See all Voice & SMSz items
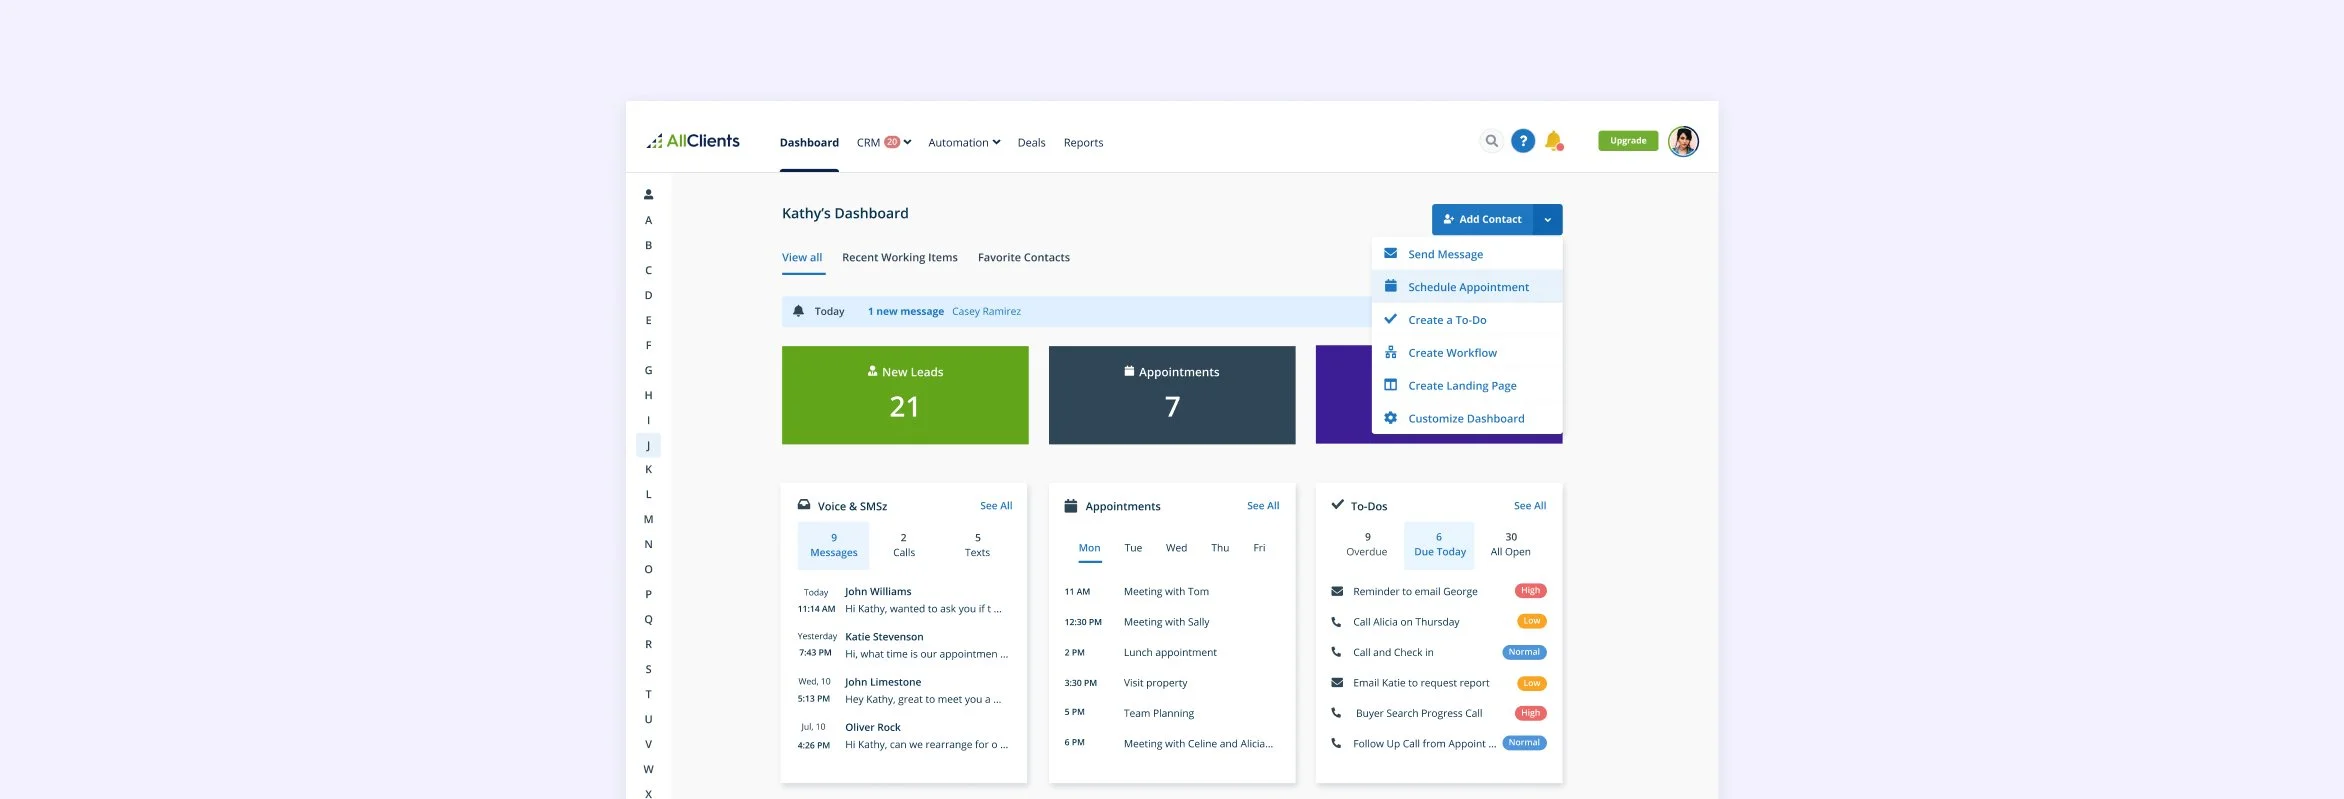 click(x=996, y=506)
